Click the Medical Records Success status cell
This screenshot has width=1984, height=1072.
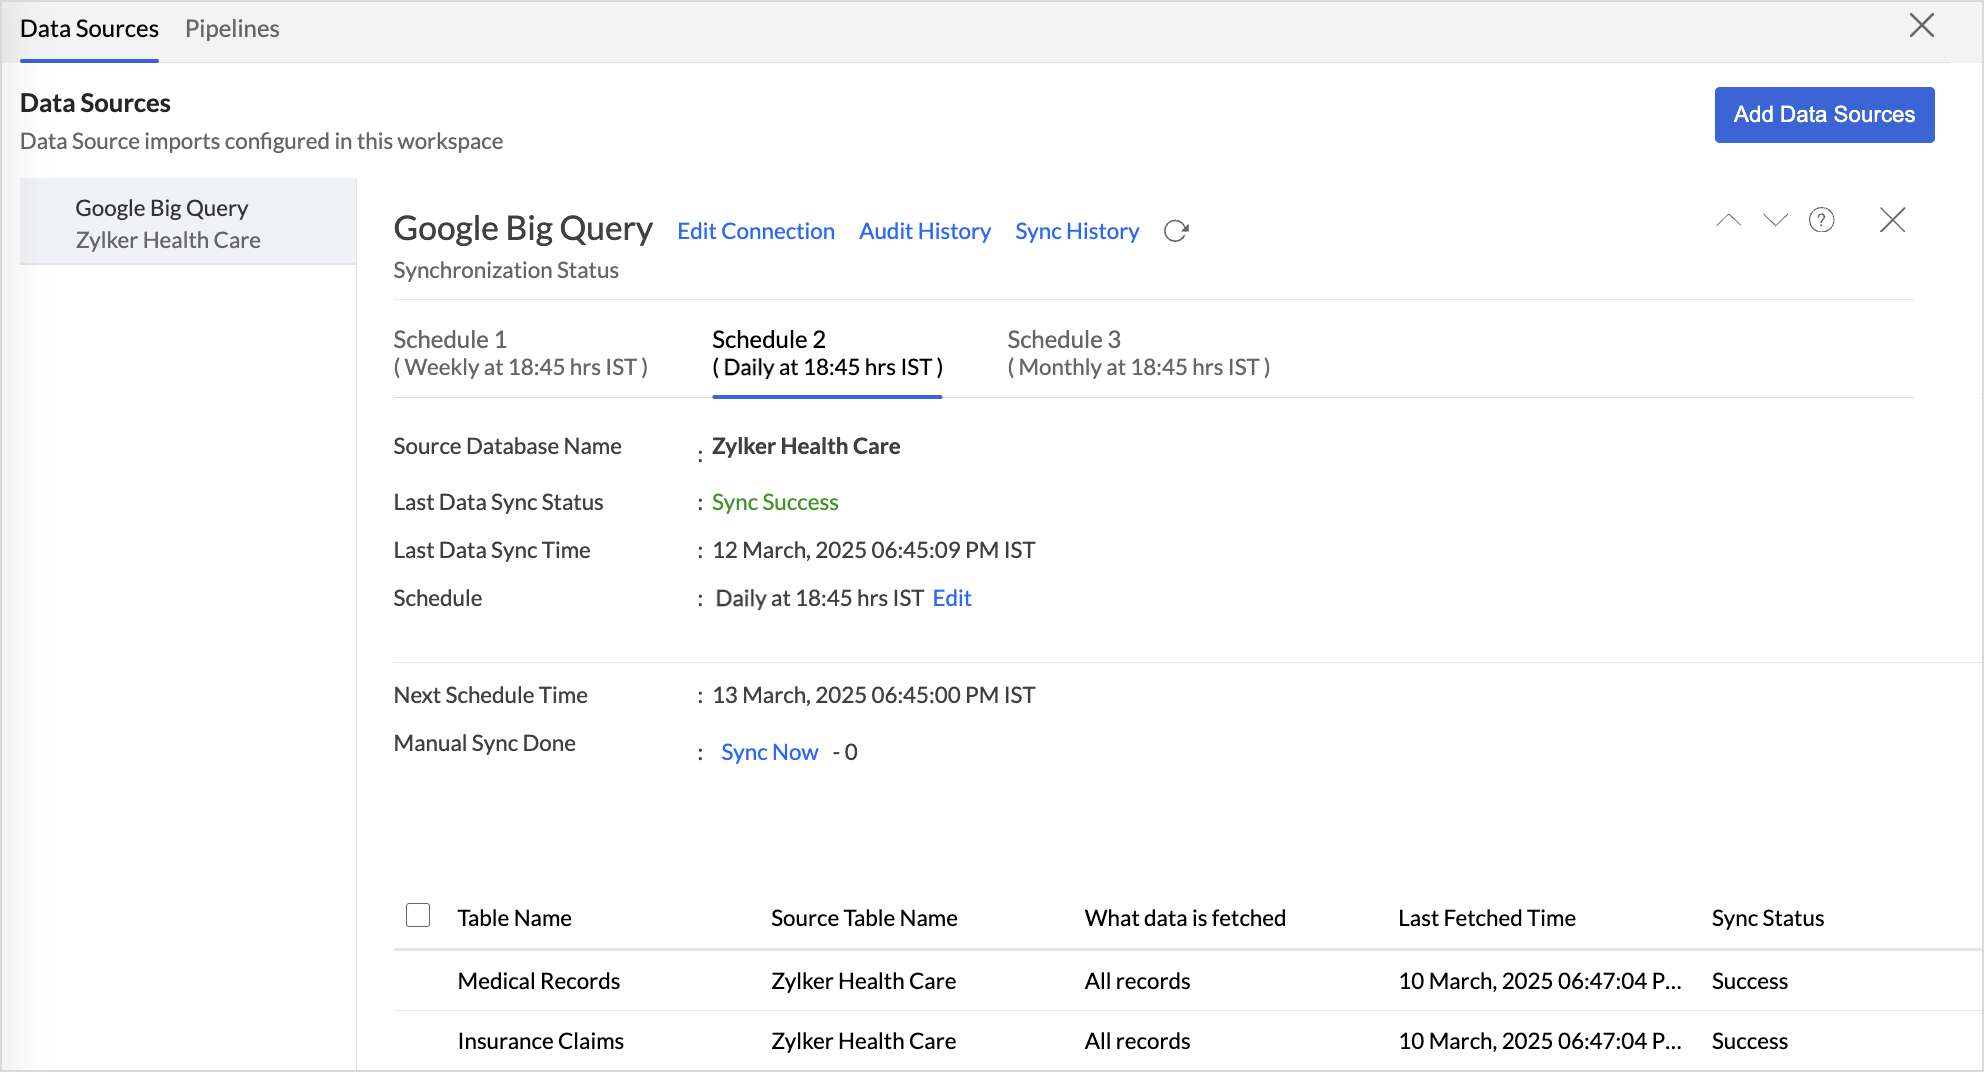(x=1749, y=981)
